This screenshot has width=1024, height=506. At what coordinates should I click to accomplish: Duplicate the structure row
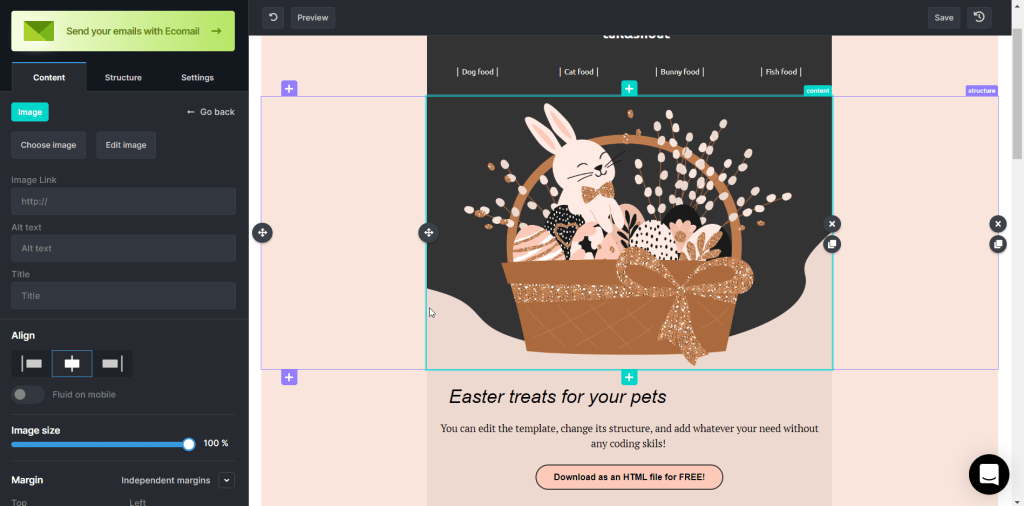pos(997,244)
